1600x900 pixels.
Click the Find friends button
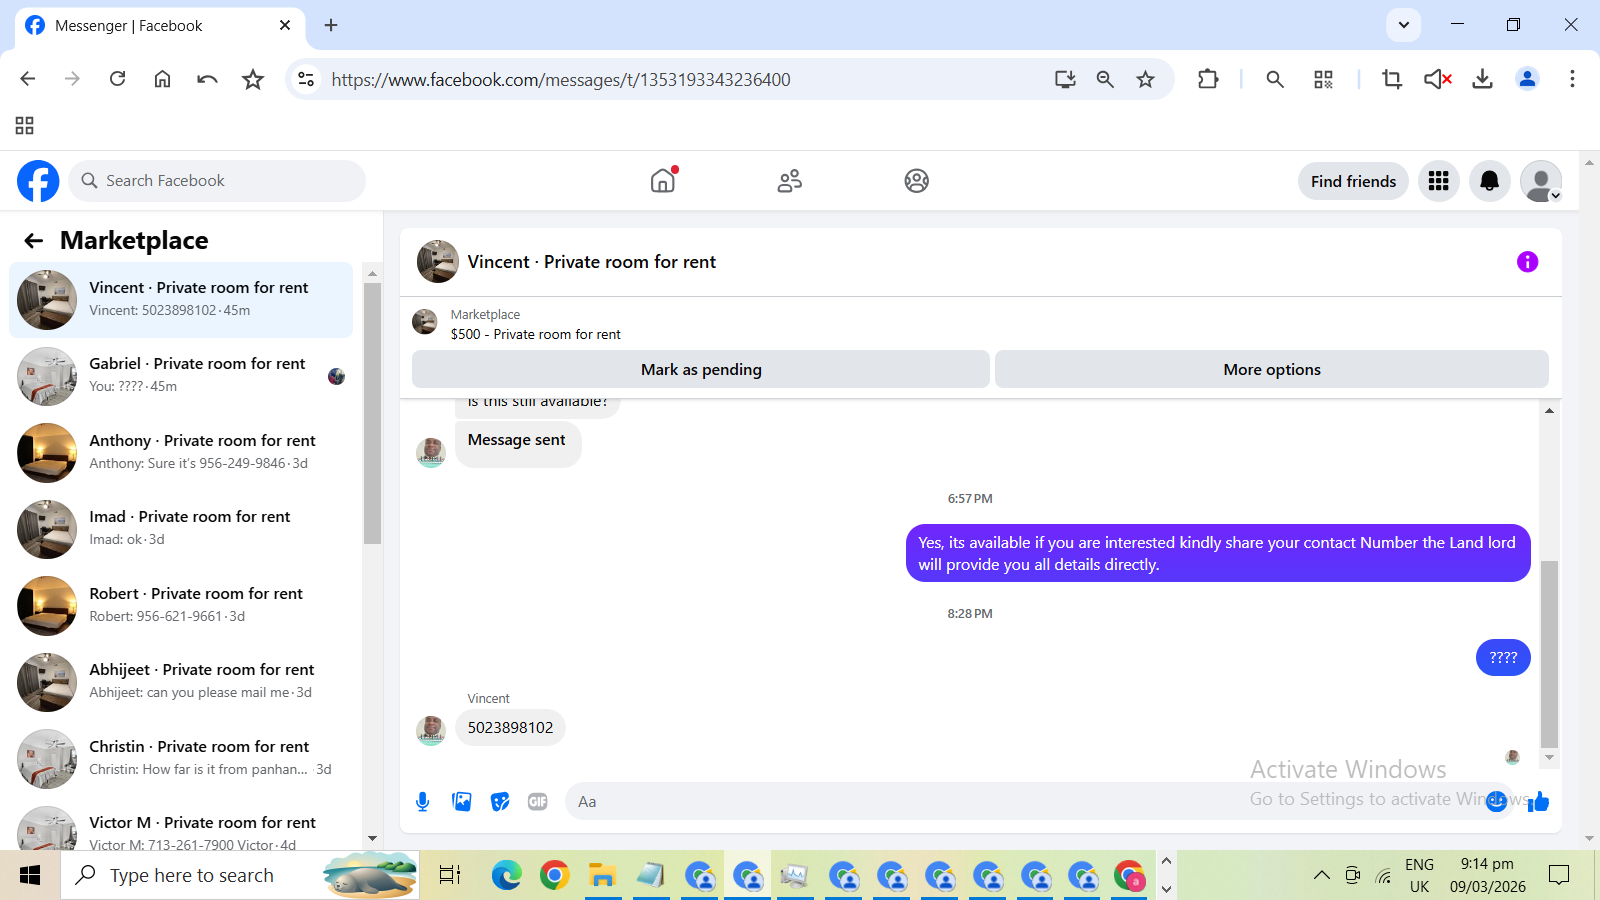(x=1353, y=181)
